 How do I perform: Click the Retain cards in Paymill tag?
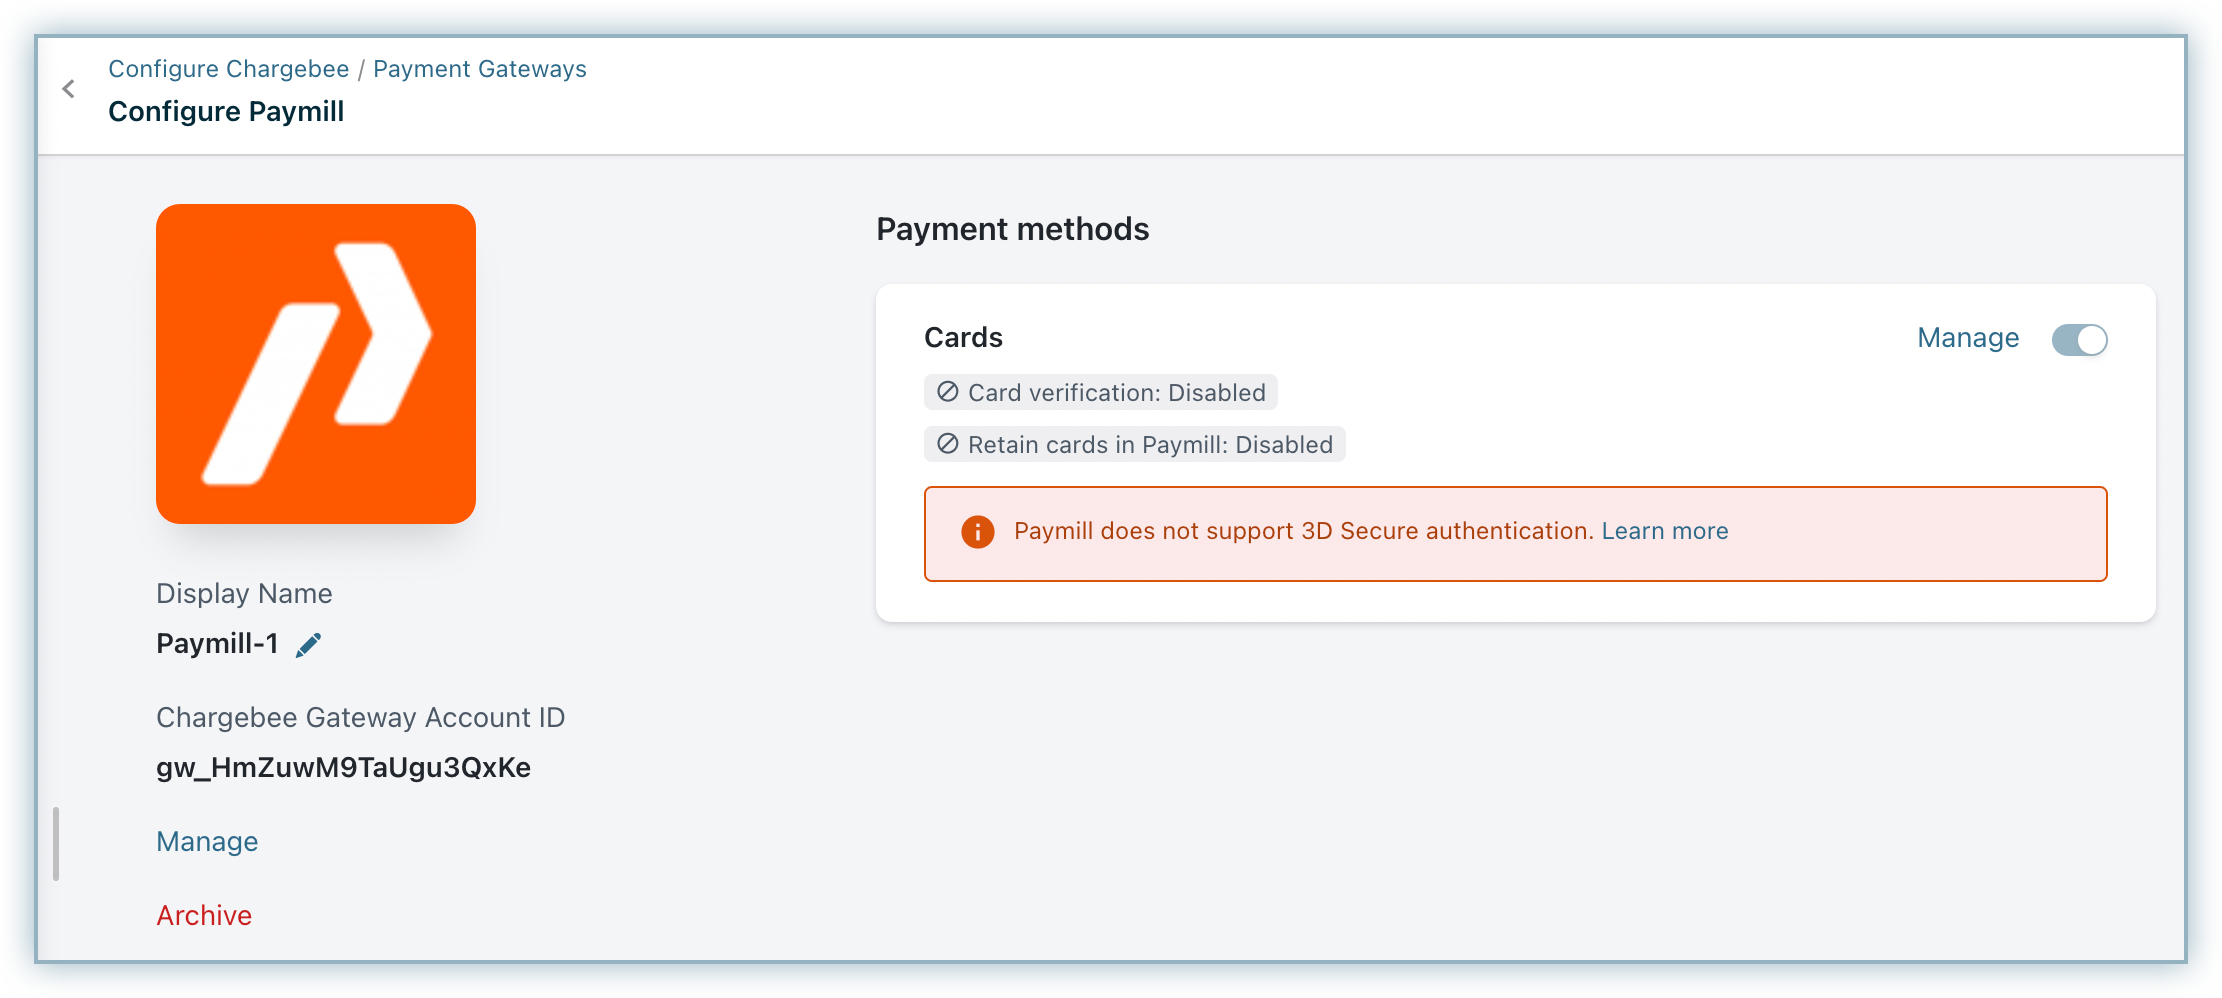coord(1135,444)
